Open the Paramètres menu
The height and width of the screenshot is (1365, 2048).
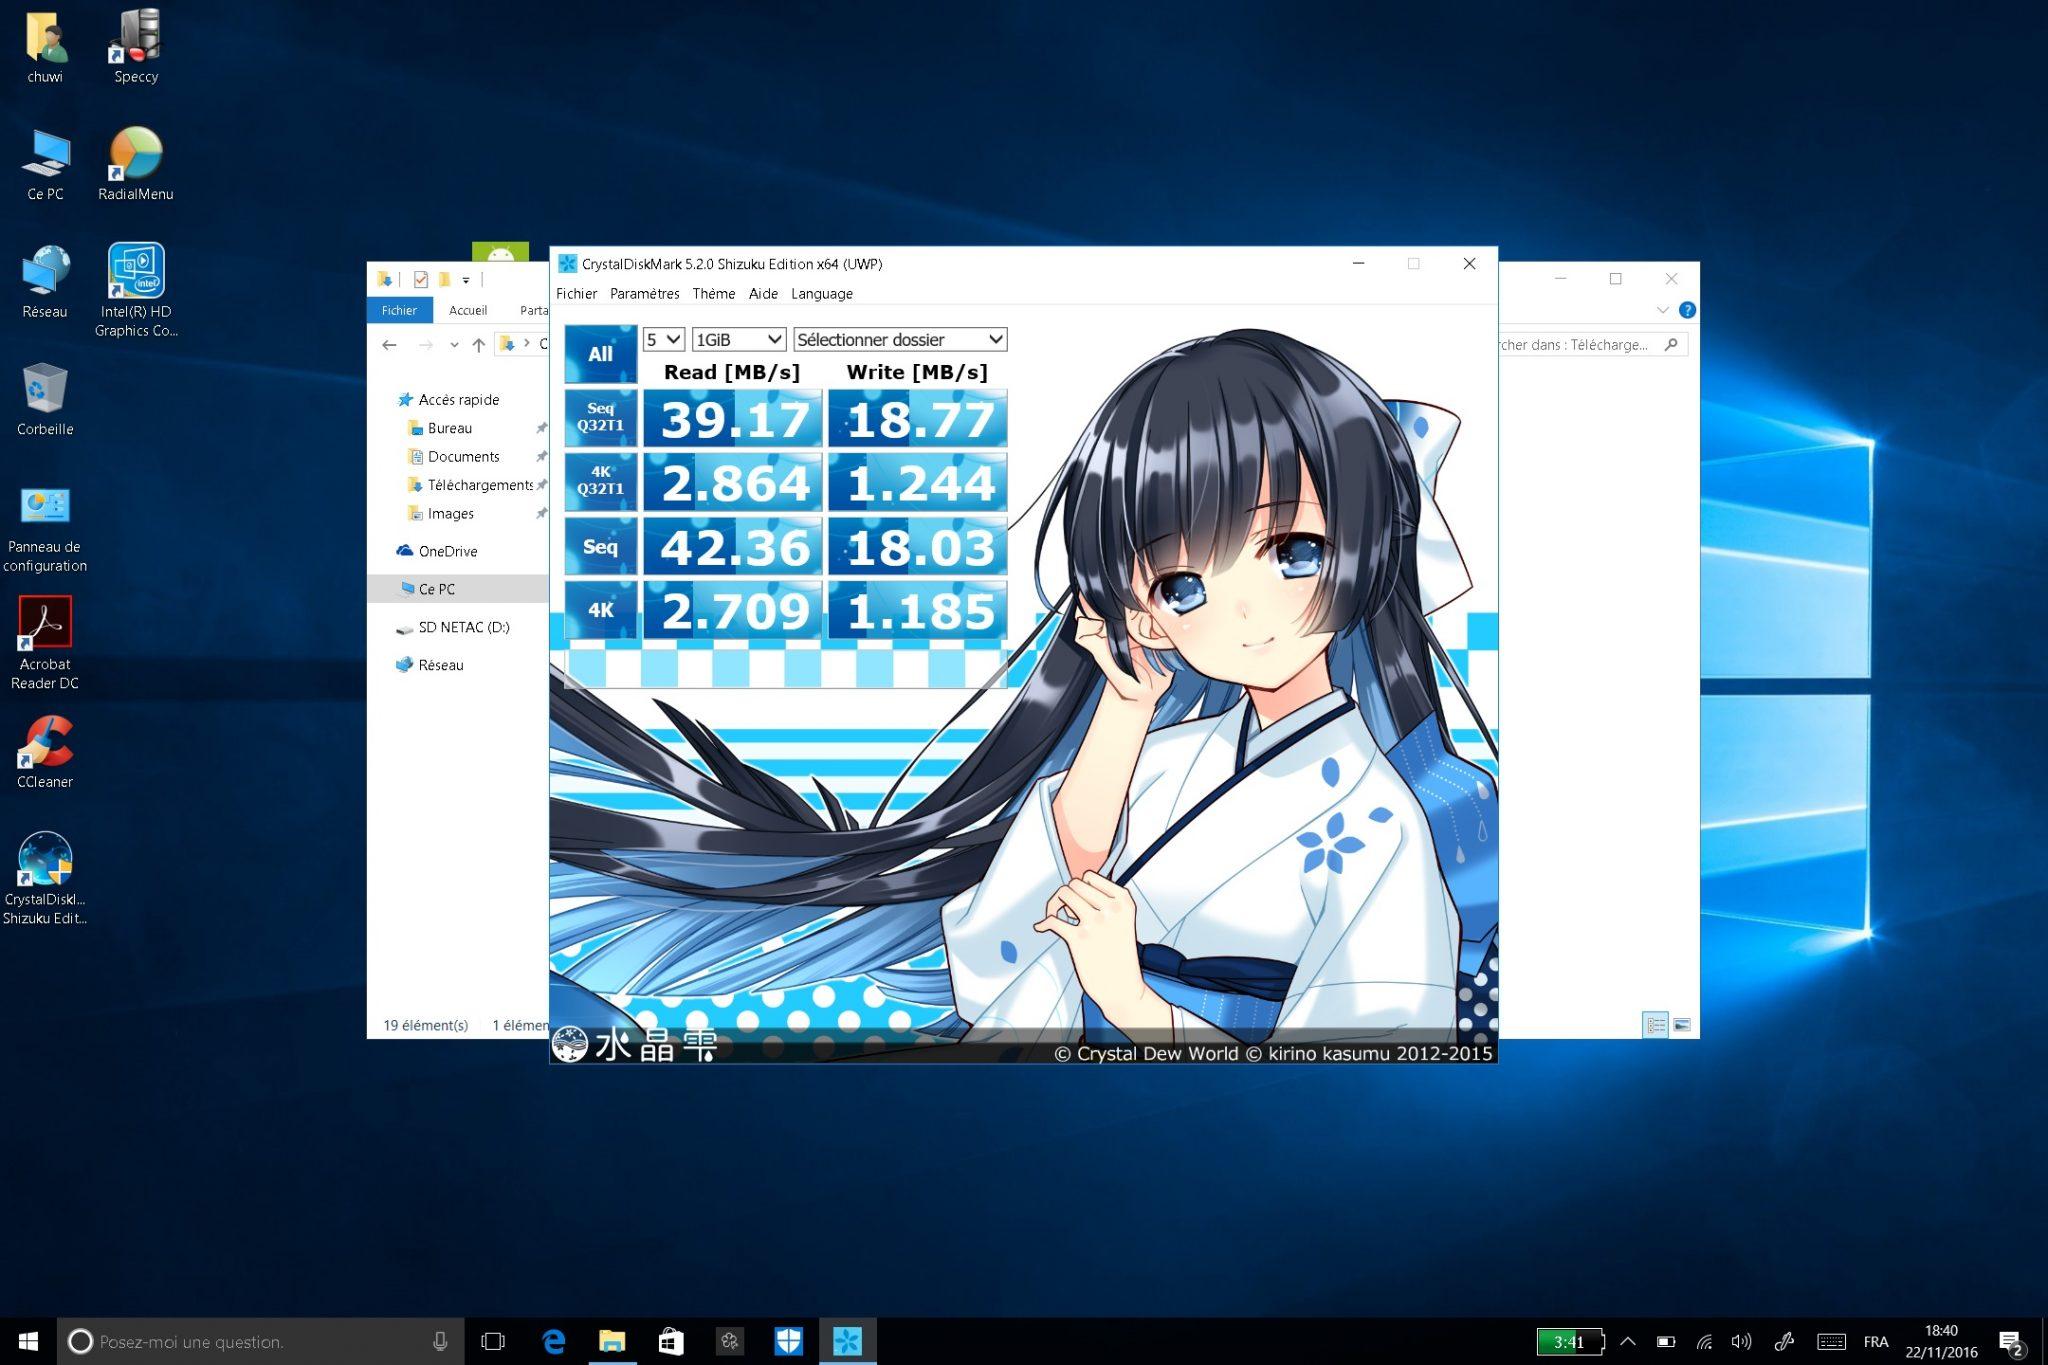[644, 294]
